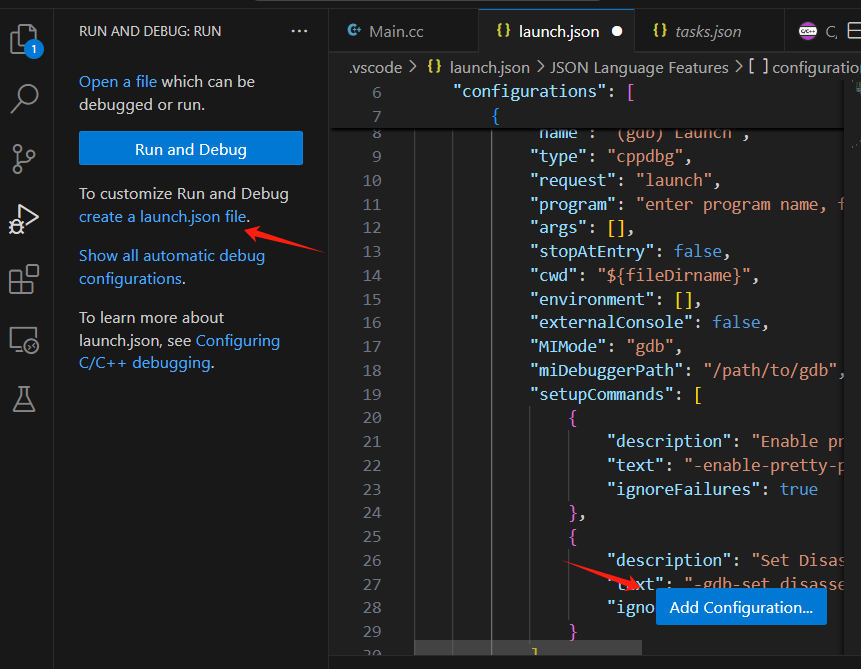Click the Add Configuration... button

click(741, 607)
